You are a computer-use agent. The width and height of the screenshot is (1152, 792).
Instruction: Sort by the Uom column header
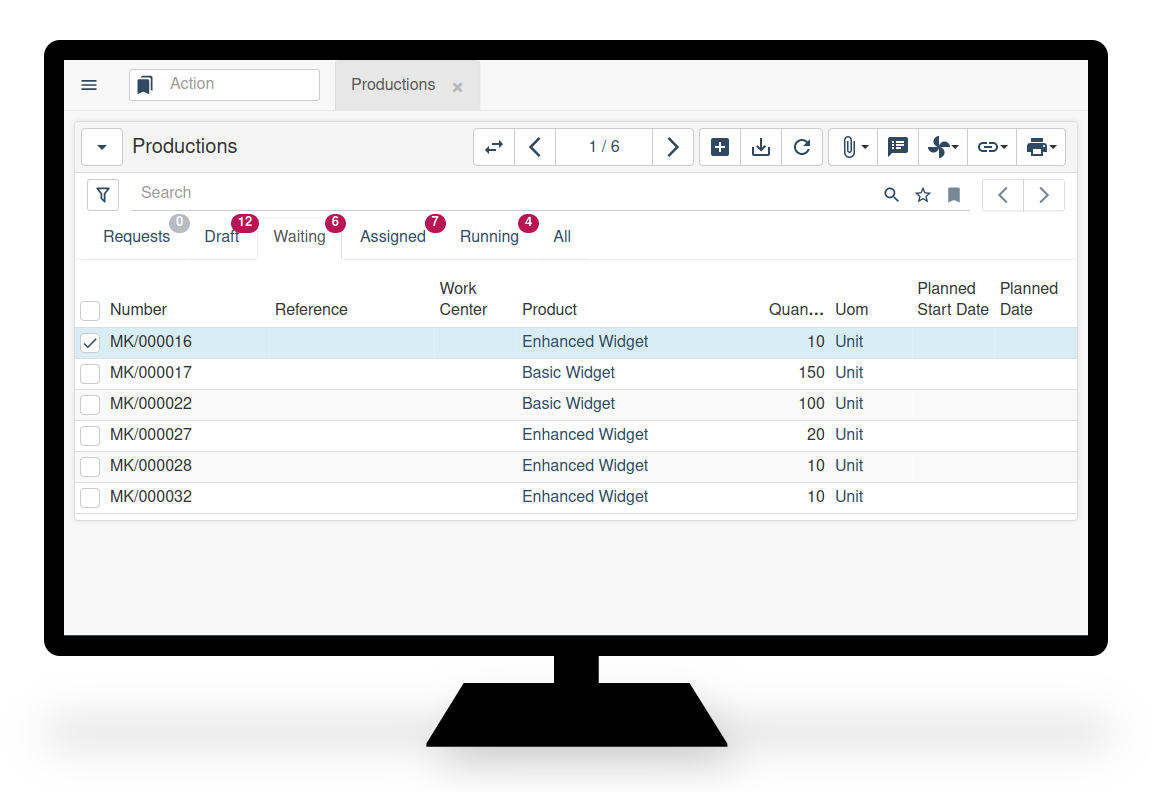click(x=852, y=310)
